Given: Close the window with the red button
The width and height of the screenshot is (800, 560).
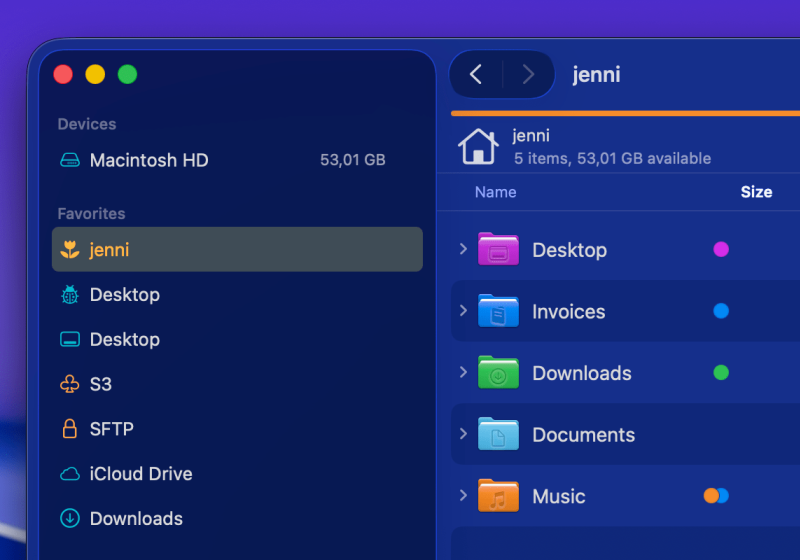Looking at the screenshot, I should click(63, 74).
